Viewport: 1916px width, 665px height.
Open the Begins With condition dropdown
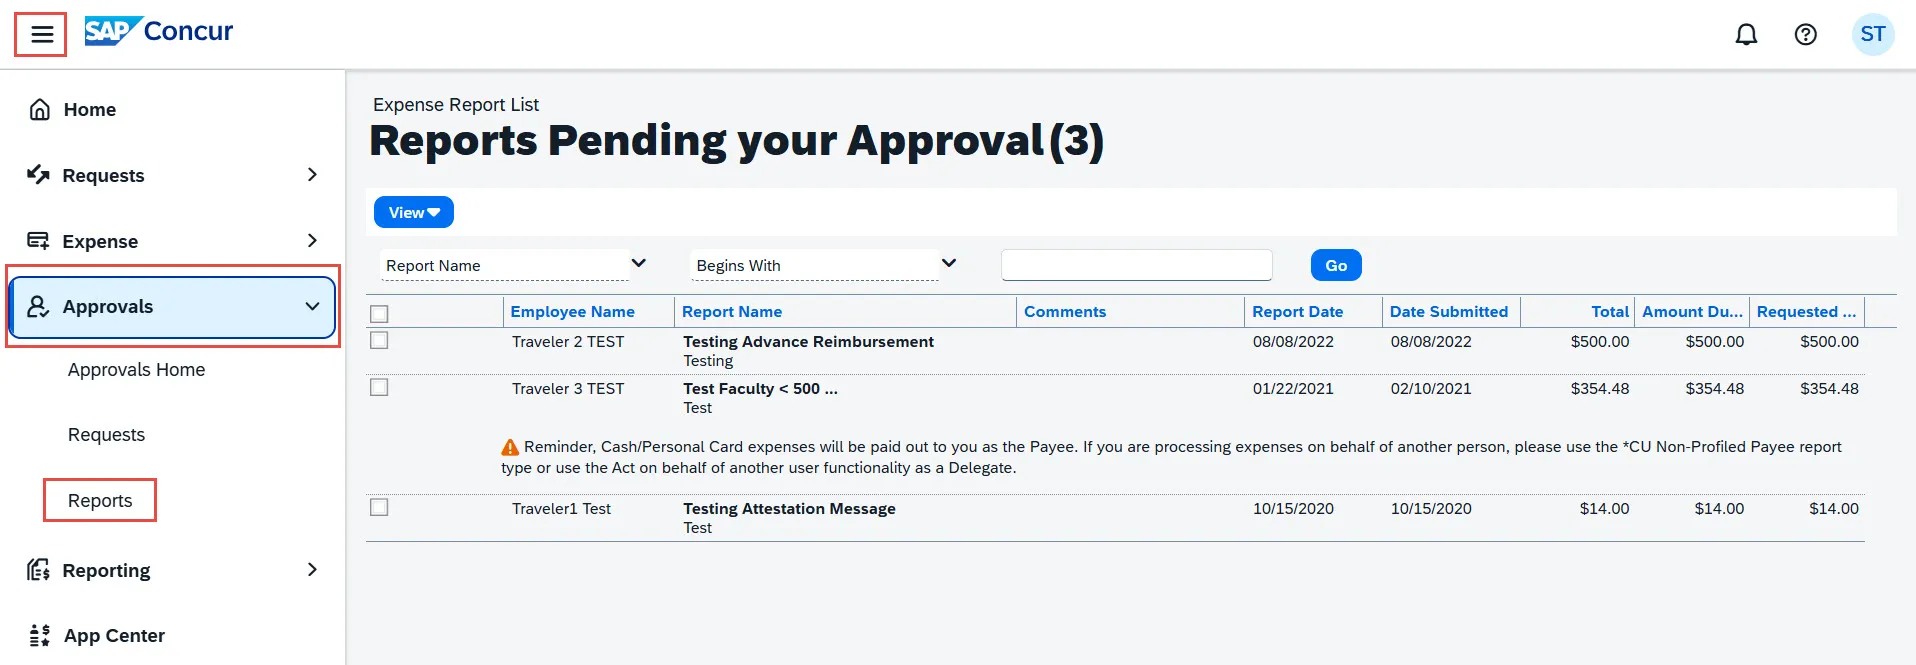pyautogui.click(x=825, y=265)
